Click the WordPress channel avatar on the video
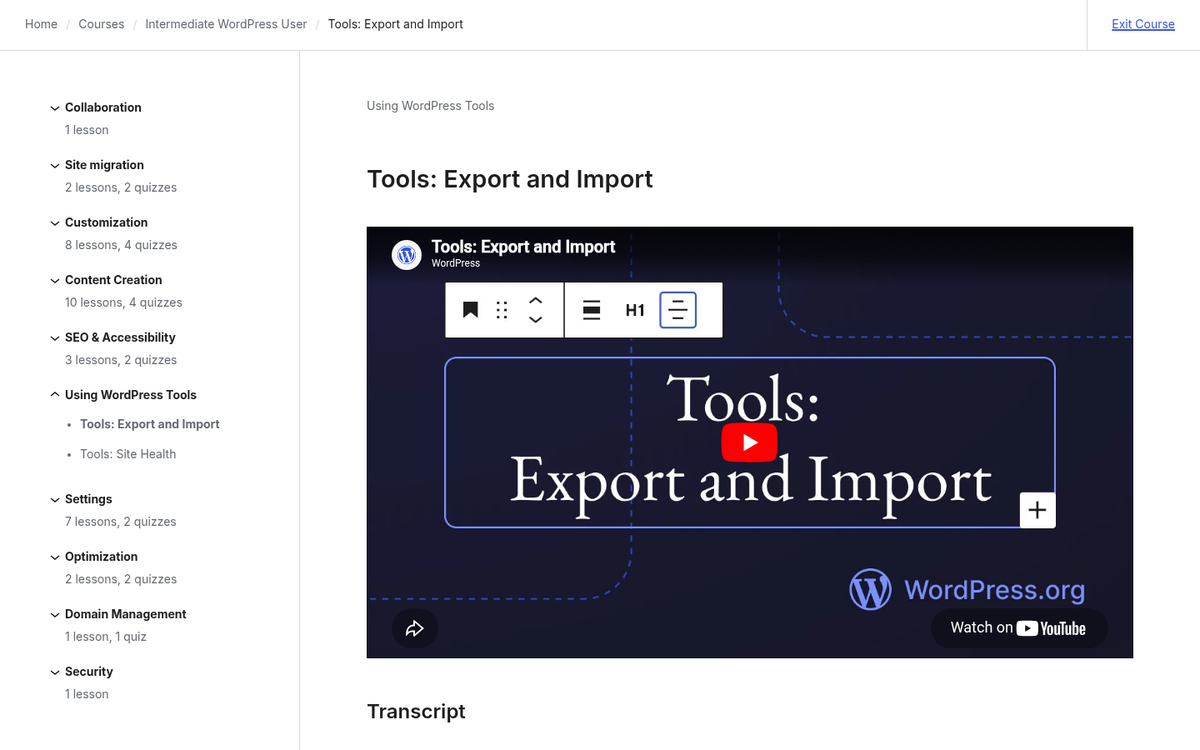The height and width of the screenshot is (750, 1200). [406, 254]
